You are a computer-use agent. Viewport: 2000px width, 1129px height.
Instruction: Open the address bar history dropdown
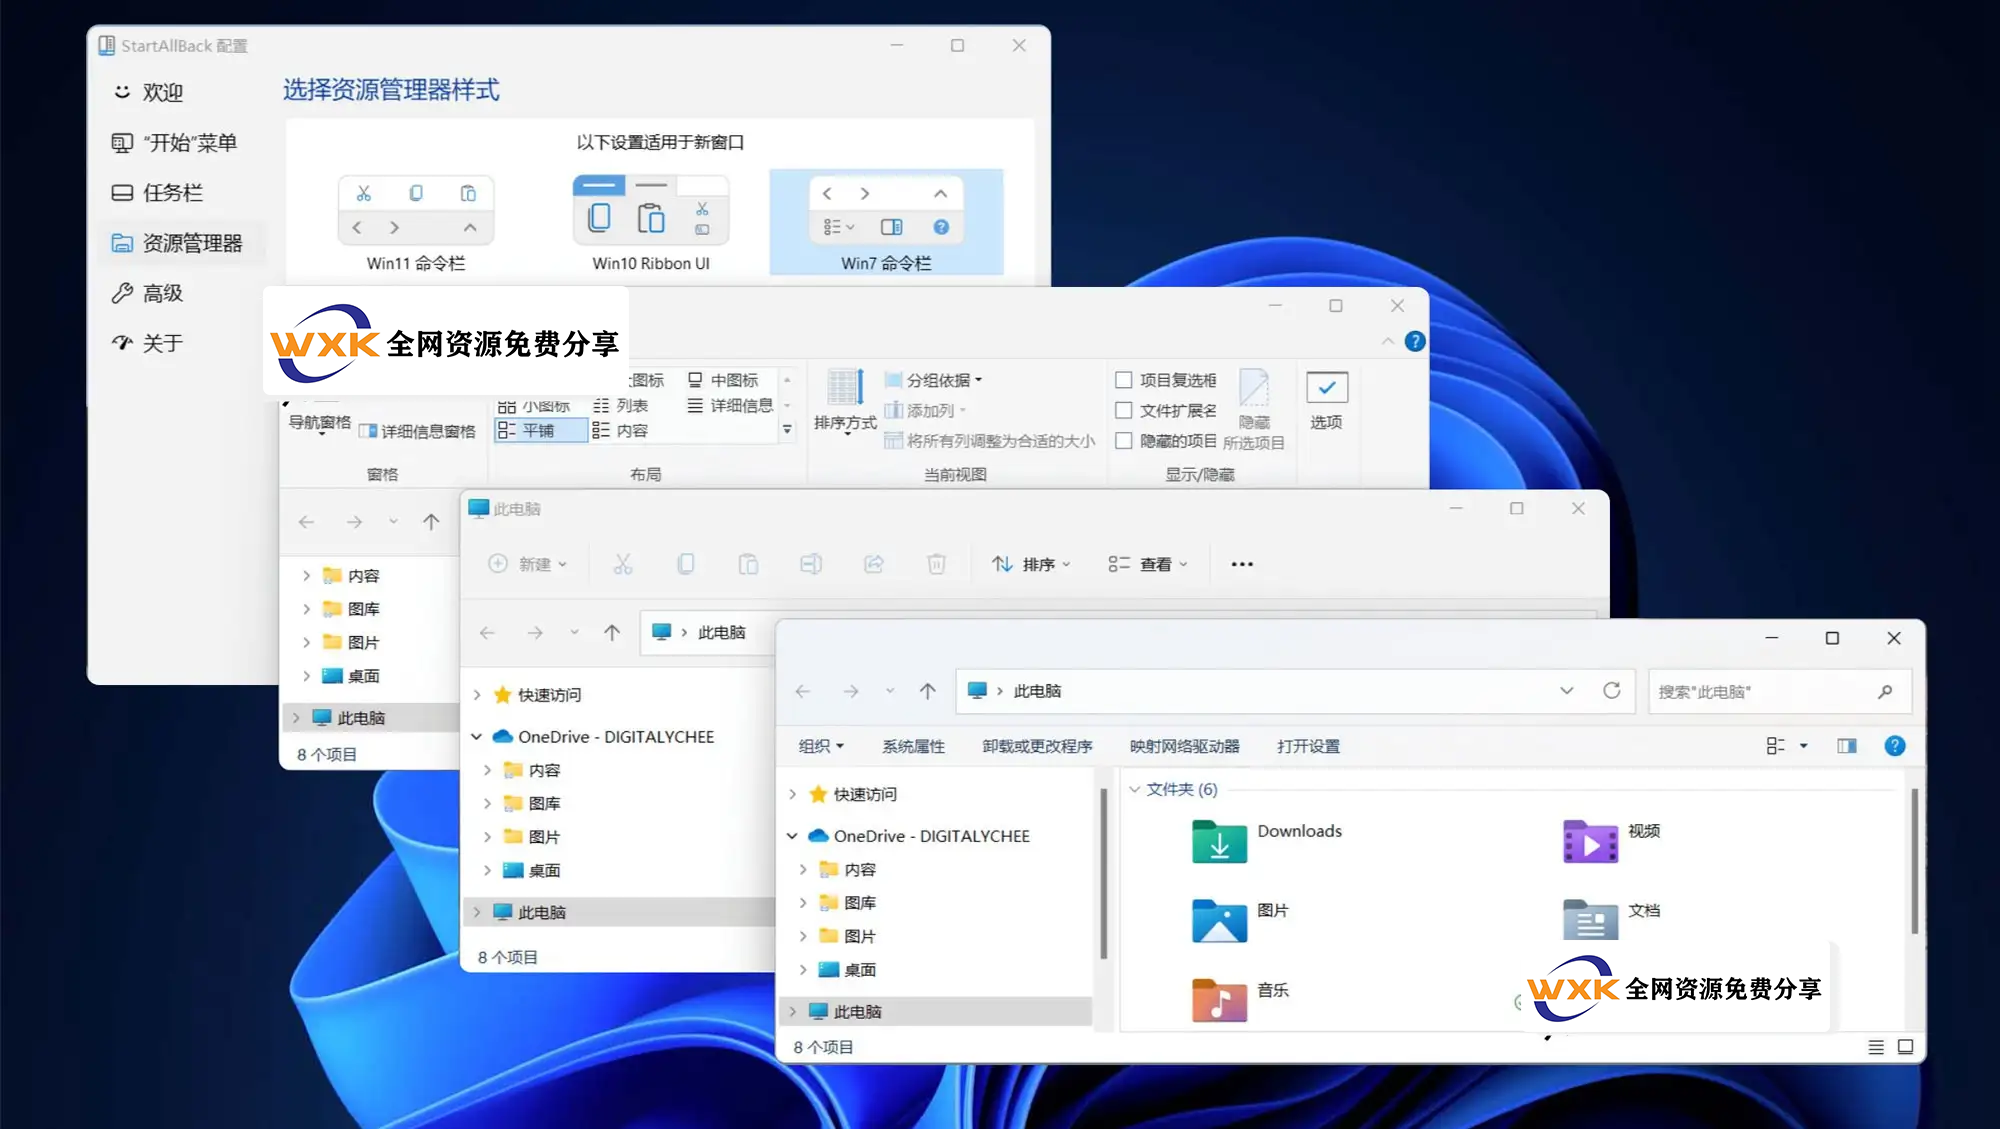[1567, 691]
